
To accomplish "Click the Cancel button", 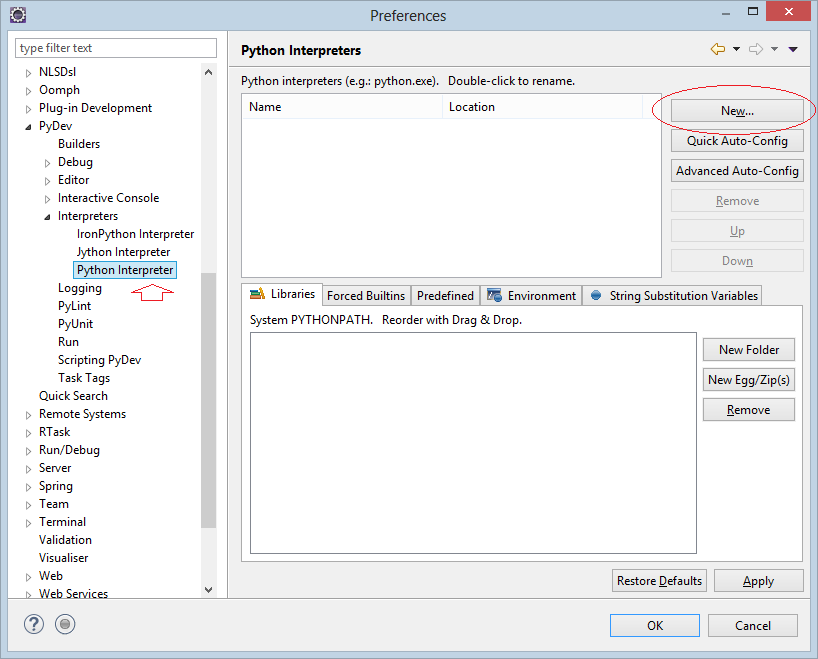I will click(x=753, y=625).
